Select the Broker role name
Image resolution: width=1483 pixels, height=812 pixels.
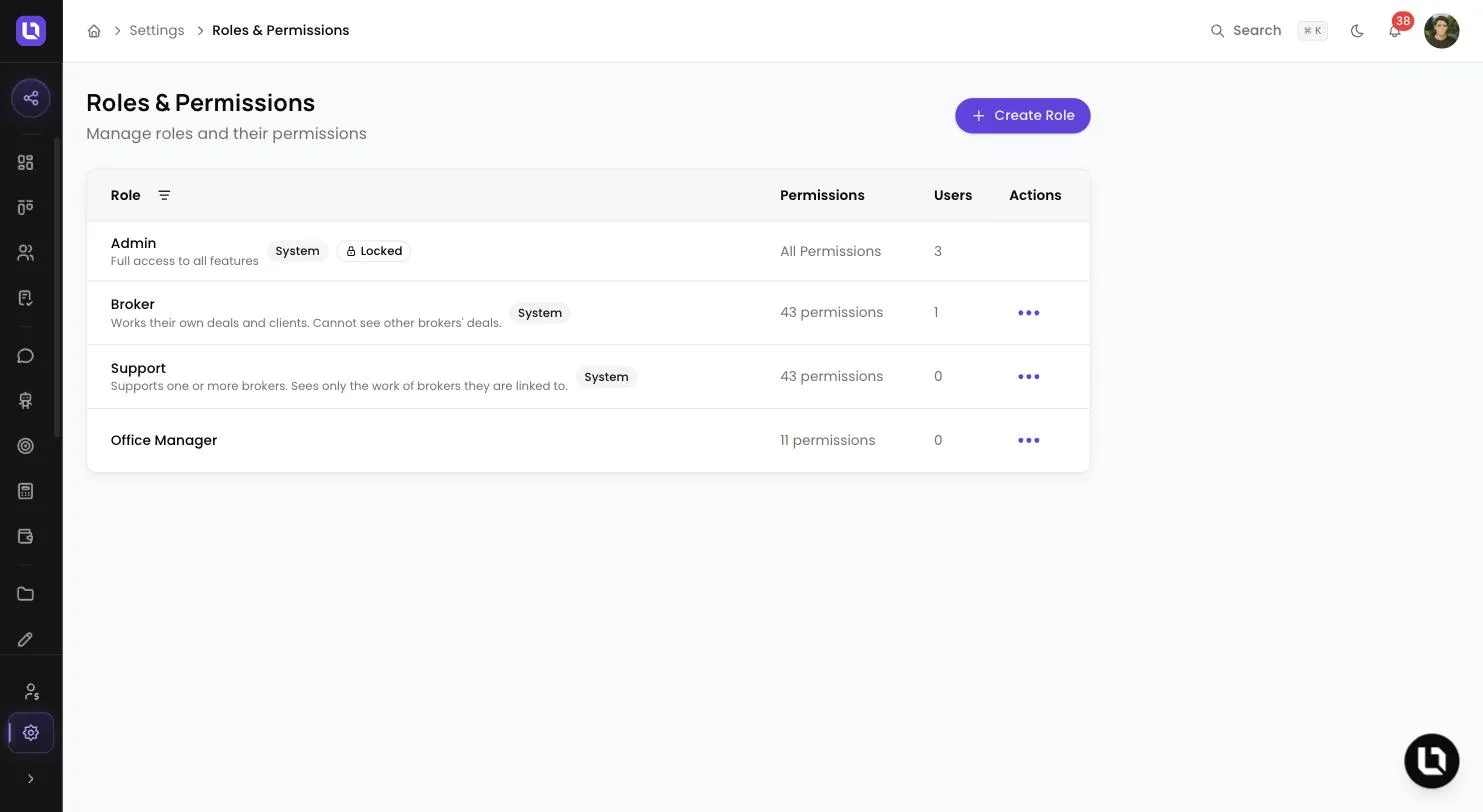point(133,304)
